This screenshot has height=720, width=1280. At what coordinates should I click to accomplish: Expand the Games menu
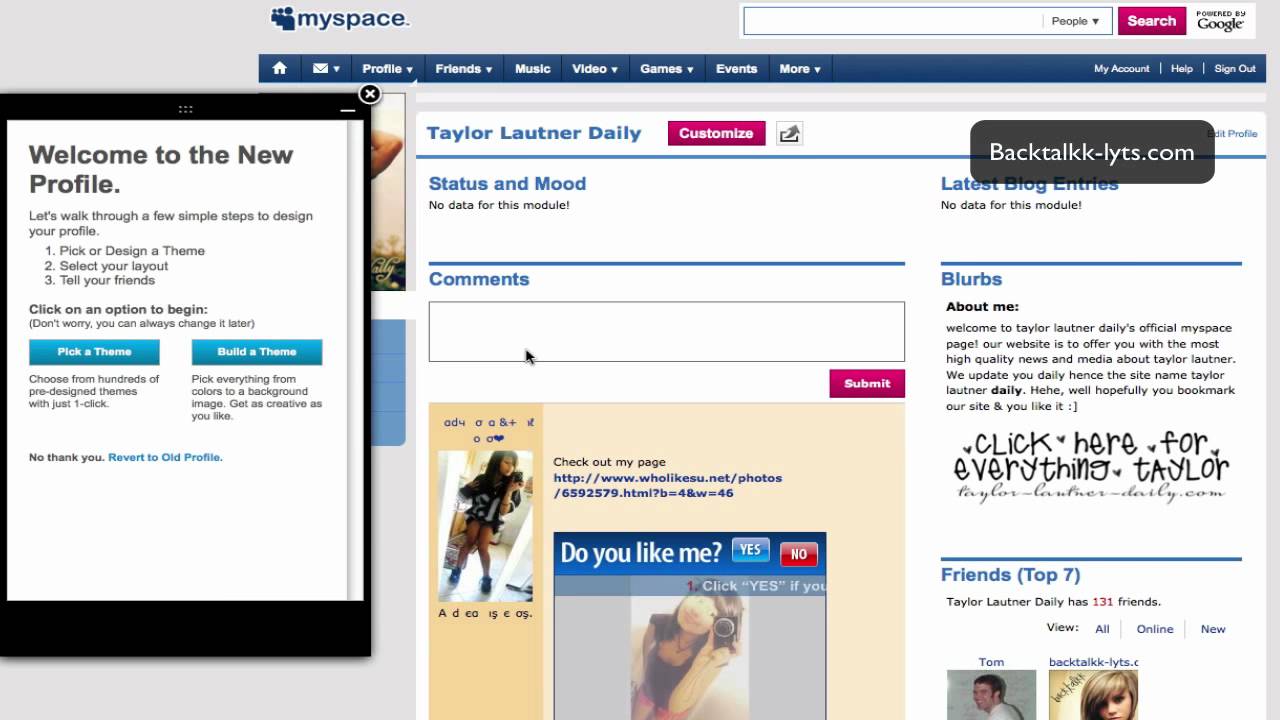click(x=667, y=69)
